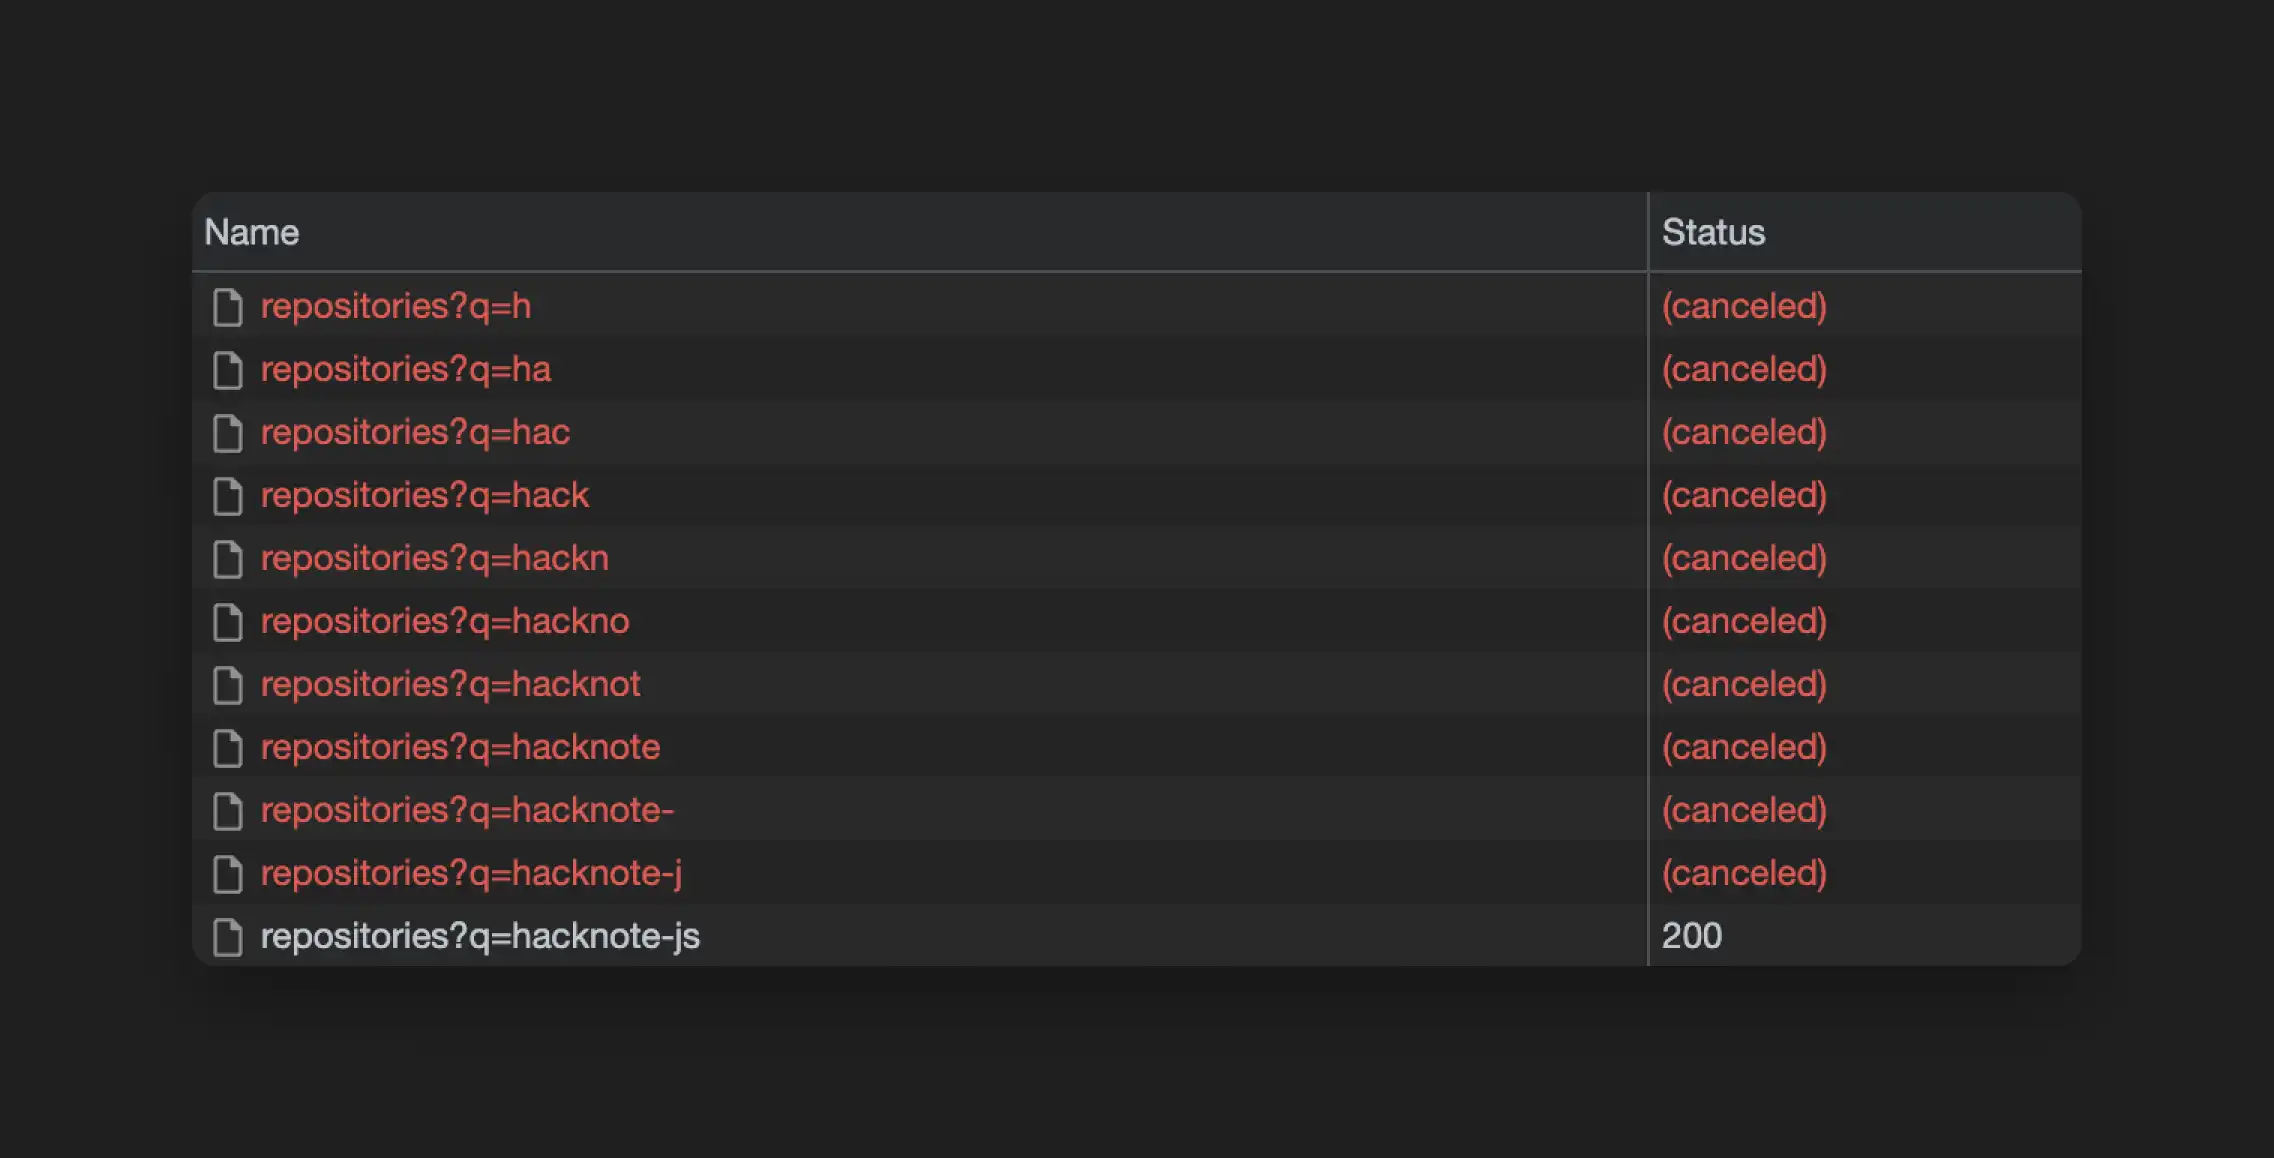Click the file icon beside repositories?q=hacknote
Screen dimensions: 2274x1158
(228, 748)
